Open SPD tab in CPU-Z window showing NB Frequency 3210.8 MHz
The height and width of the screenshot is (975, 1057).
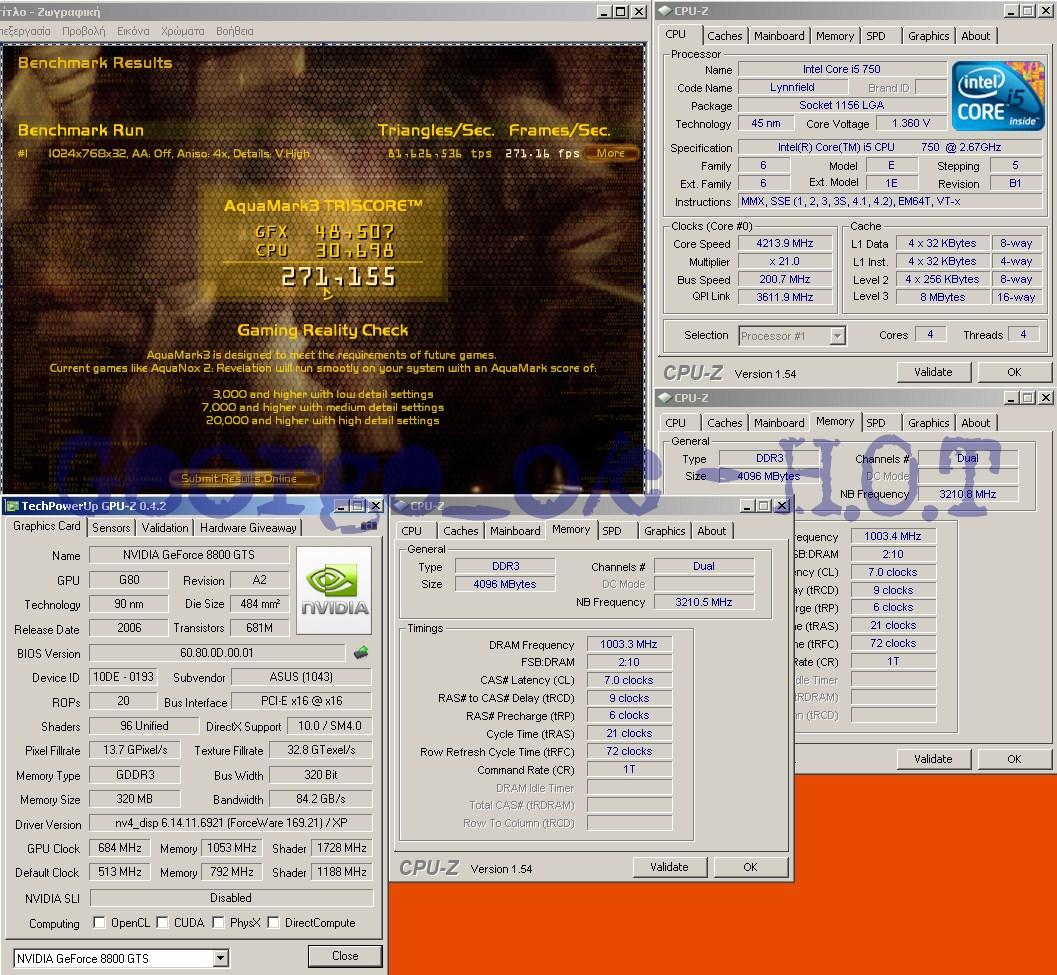tap(876, 423)
